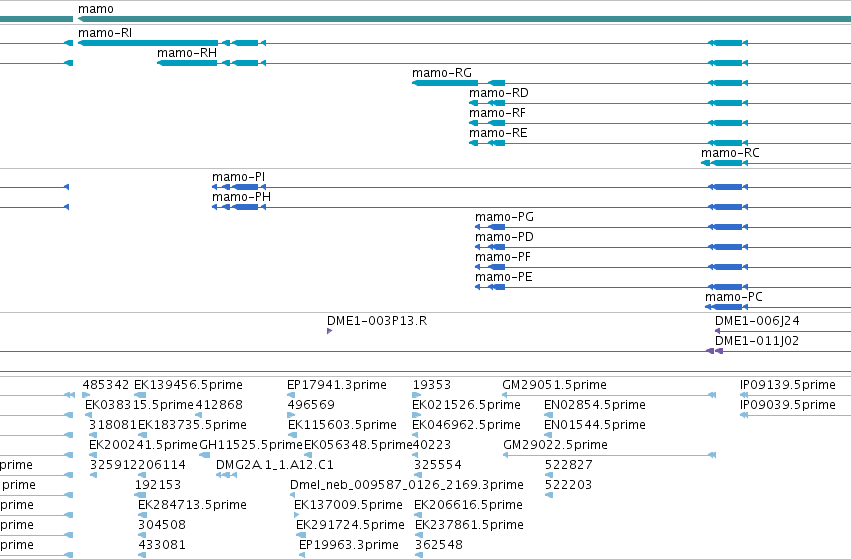This screenshot has width=851, height=560.
Task: Select the mamo-PE protein label
Action: pyautogui.click(x=504, y=278)
